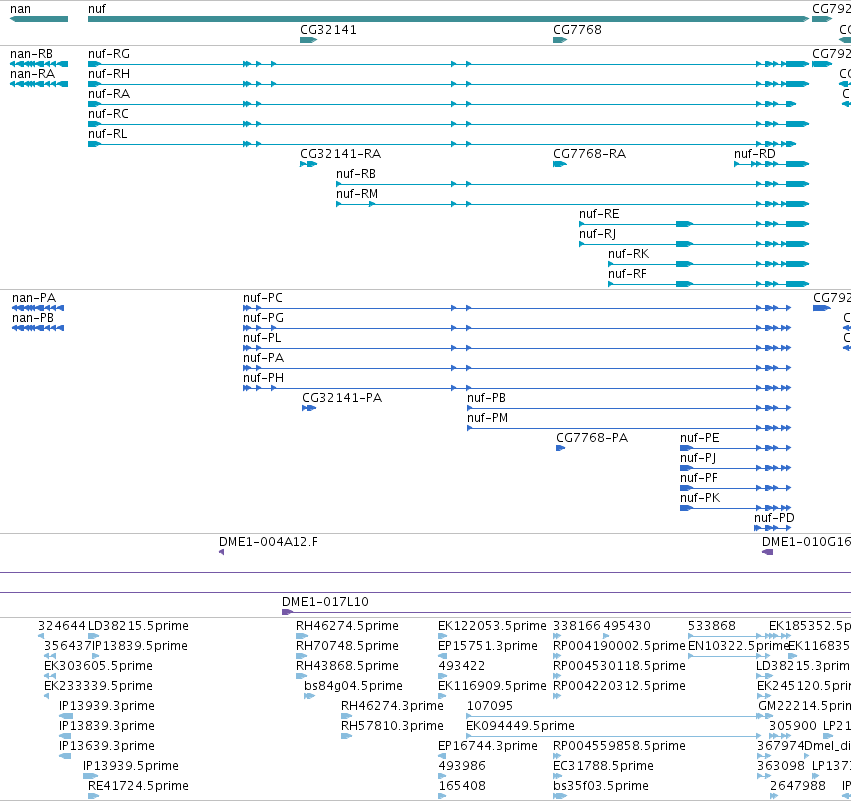Click EST RH70748.5prime
The image size is (851, 801).
tap(347, 646)
